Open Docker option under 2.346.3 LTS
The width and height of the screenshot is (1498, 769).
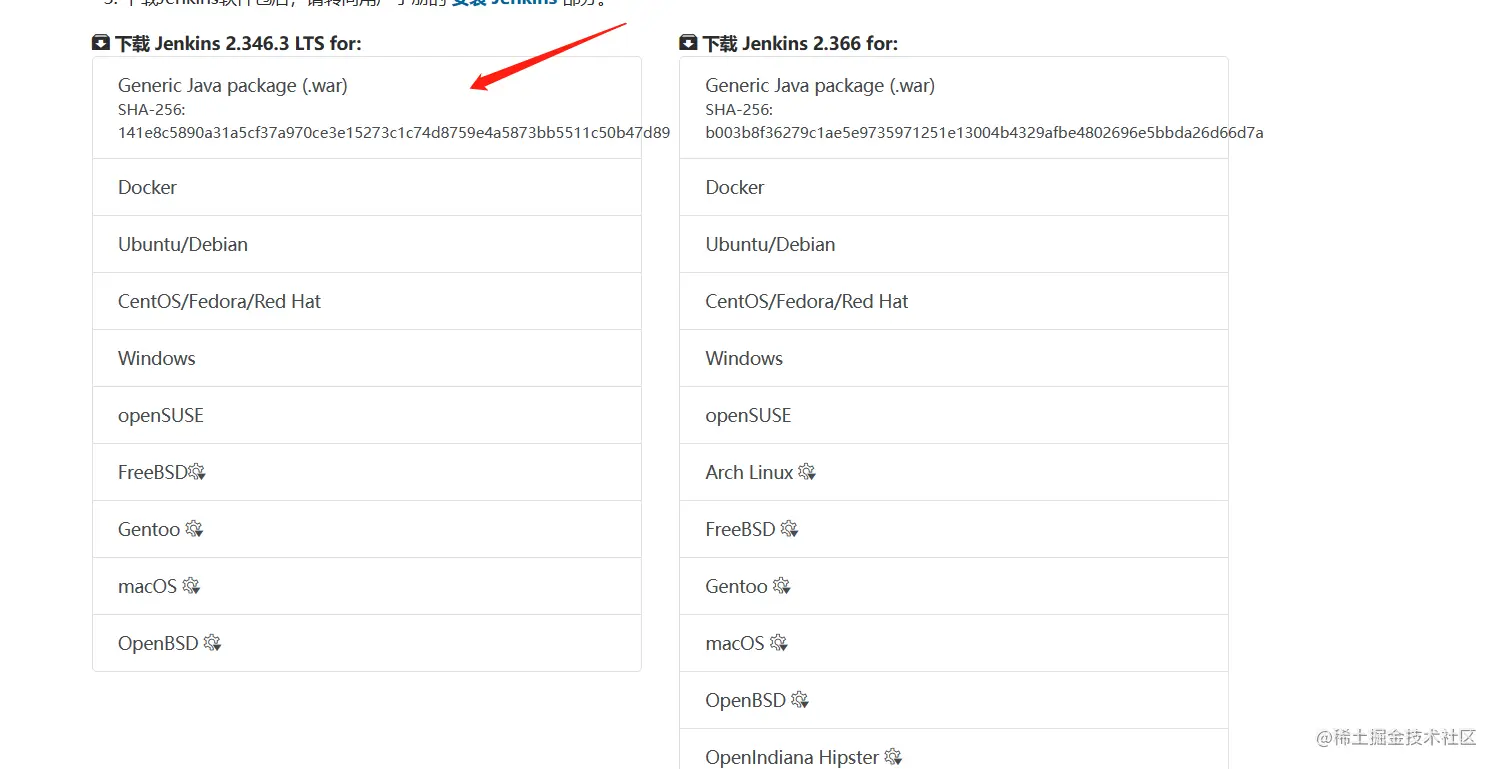tap(367, 187)
